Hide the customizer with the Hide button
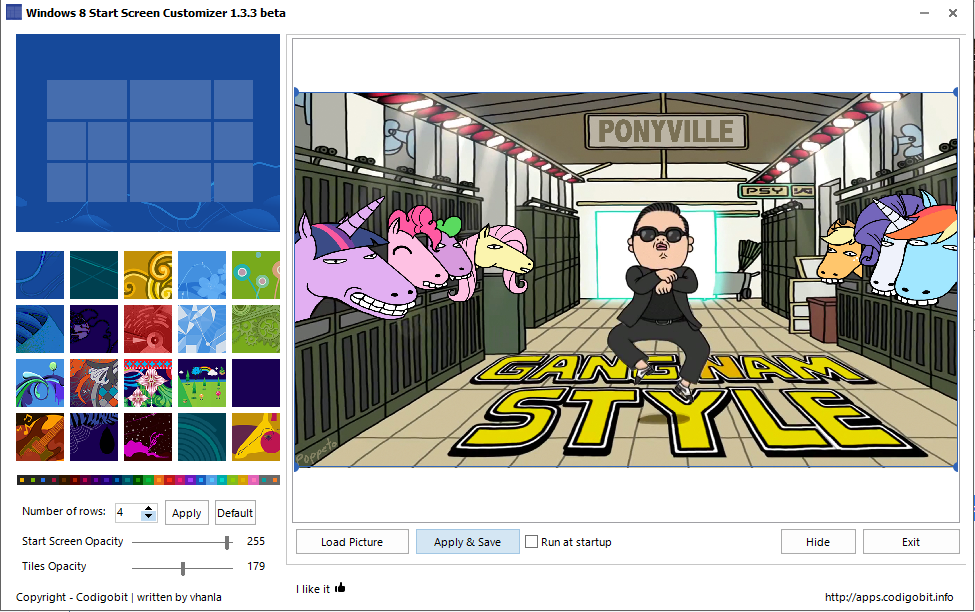The image size is (975, 612). click(x=818, y=542)
